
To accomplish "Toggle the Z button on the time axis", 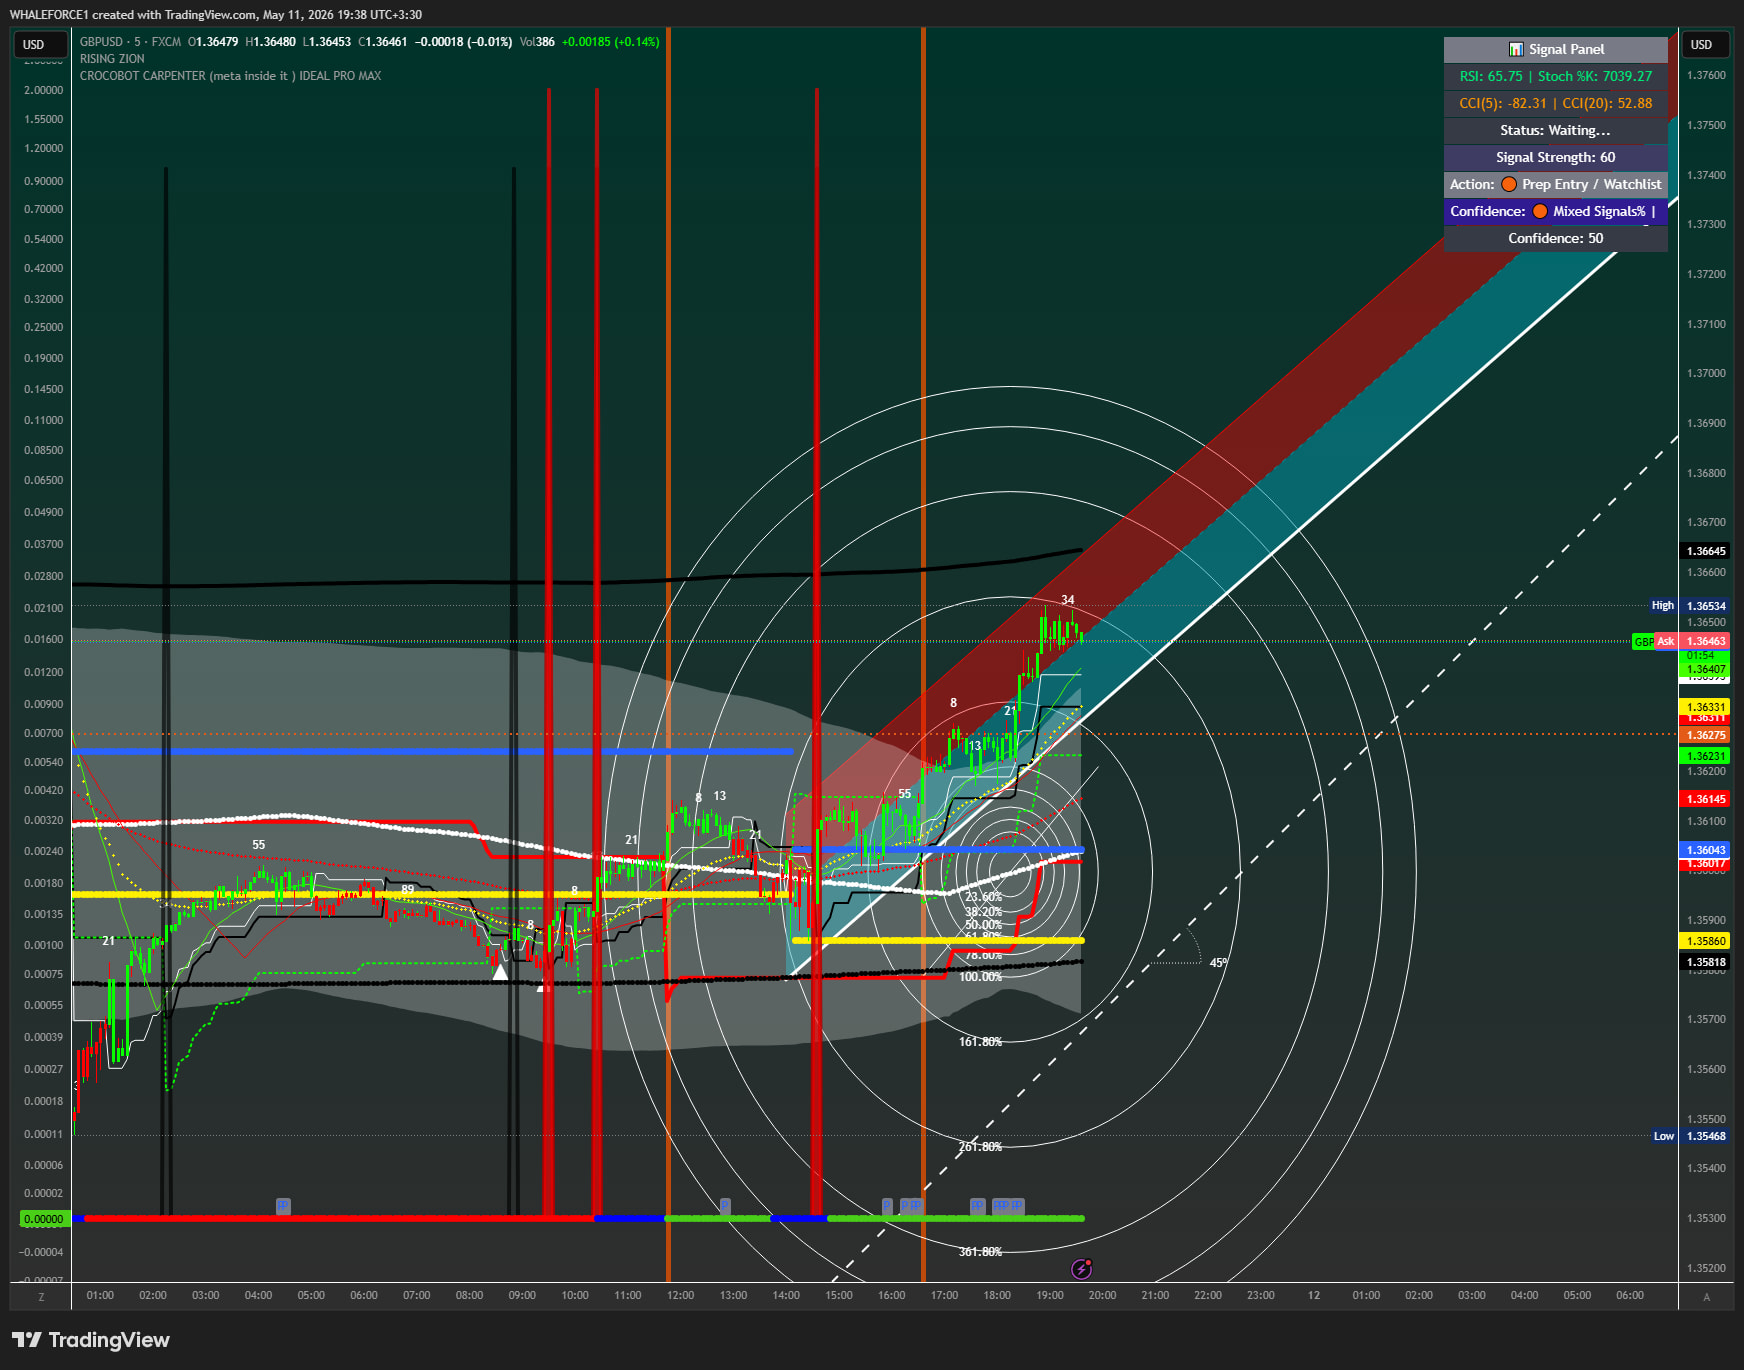I will pyautogui.click(x=41, y=1297).
